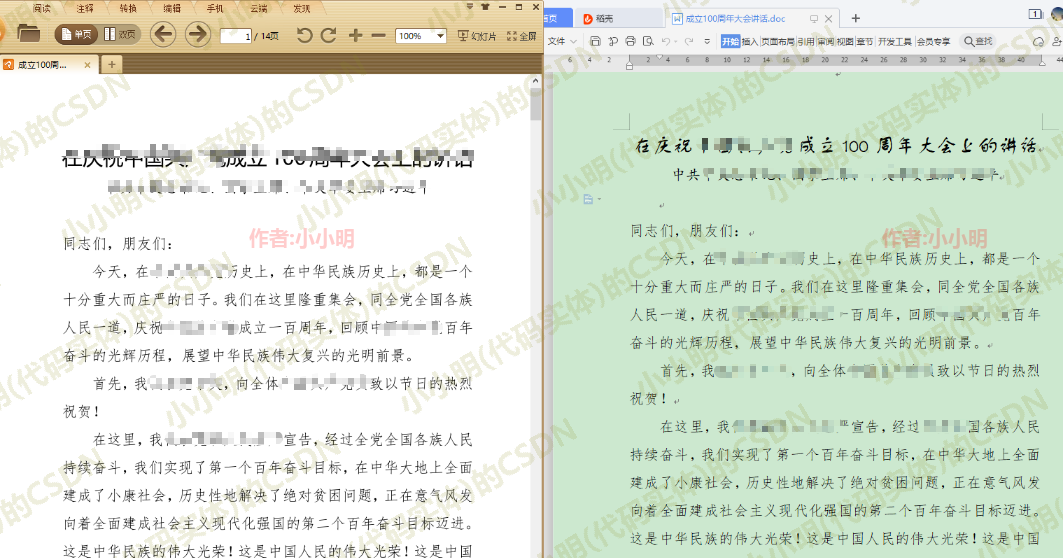Click window count icon in WPS titlebar
Image resolution: width=1063 pixels, height=558 pixels.
coord(1035,14)
